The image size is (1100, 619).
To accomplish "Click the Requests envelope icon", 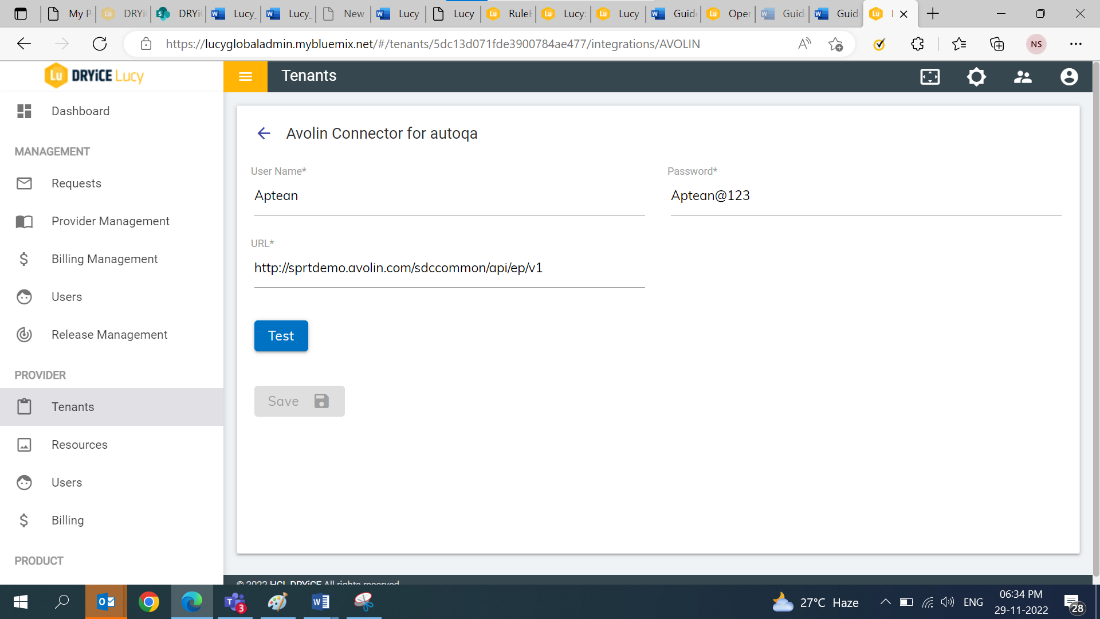I will 25,183.
